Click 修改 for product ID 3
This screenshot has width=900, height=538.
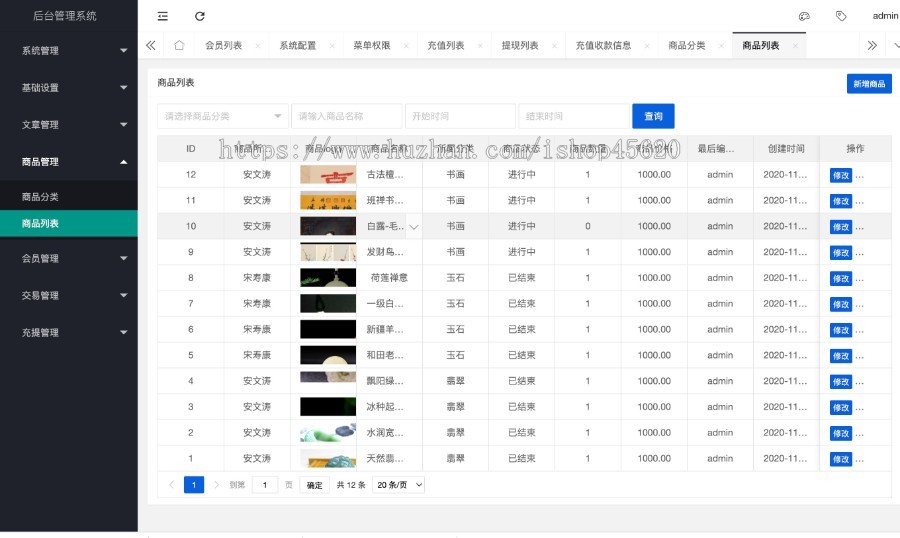tap(841, 408)
